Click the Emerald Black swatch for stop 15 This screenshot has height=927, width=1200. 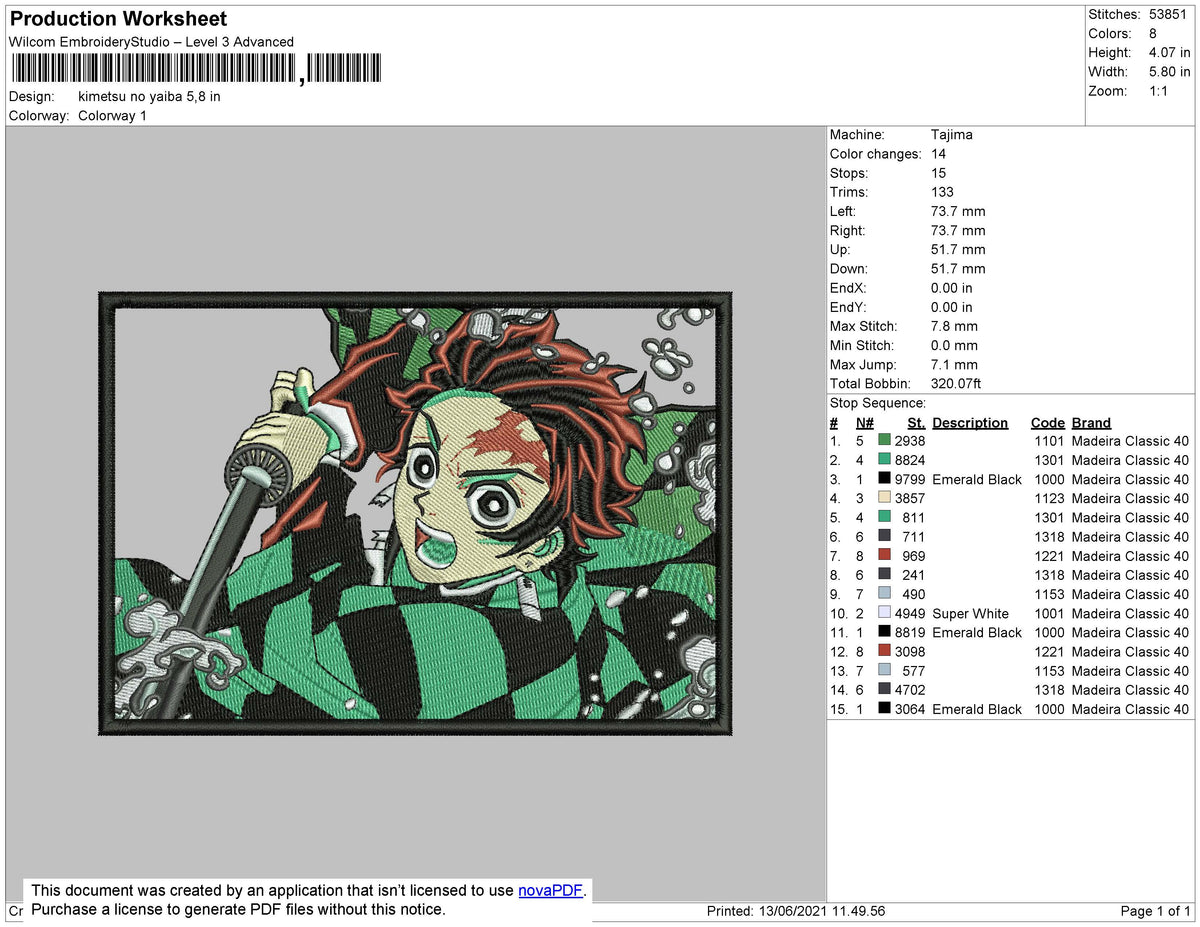pyautogui.click(x=886, y=709)
